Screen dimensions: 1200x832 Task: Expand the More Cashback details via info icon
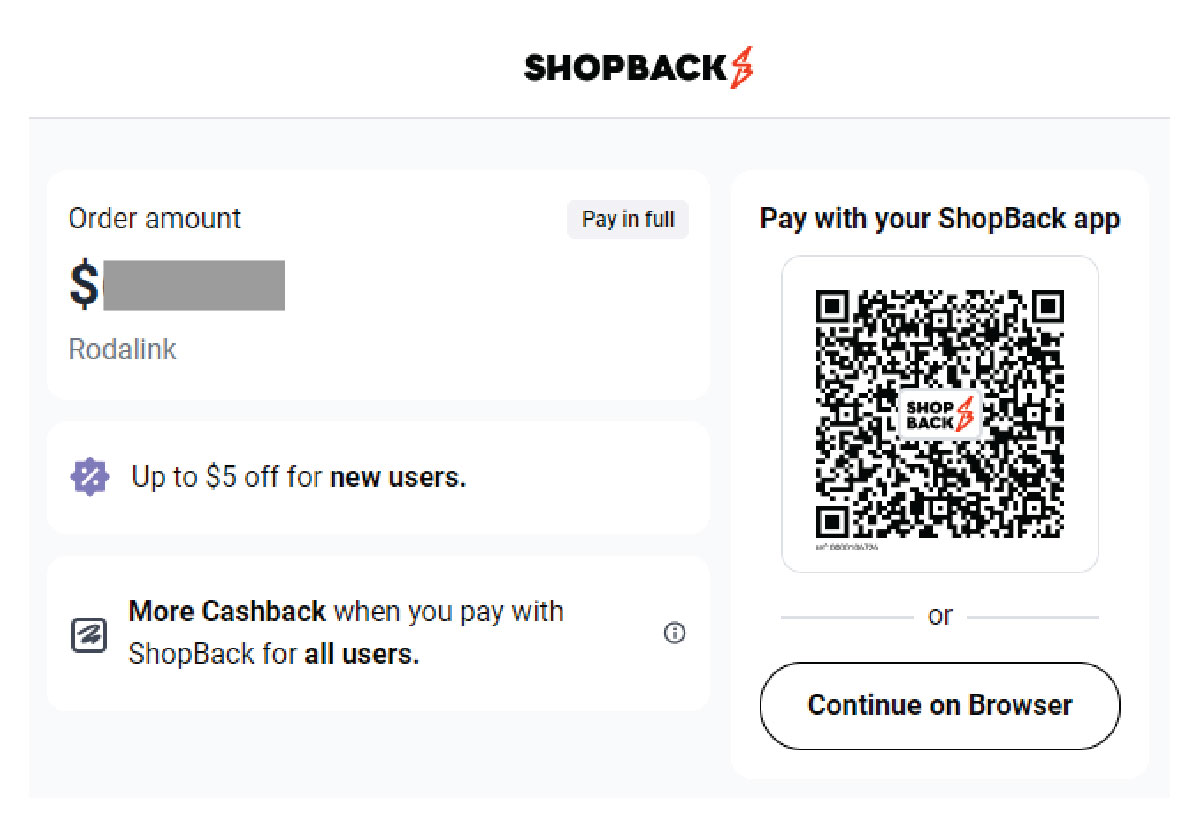coord(674,634)
